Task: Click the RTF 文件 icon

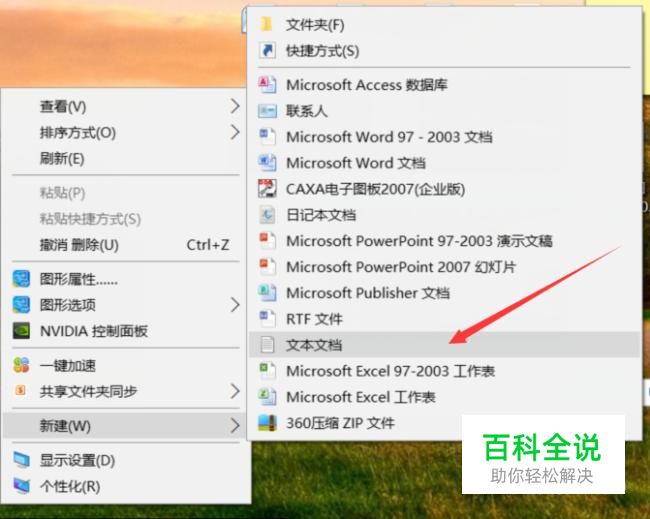Action: click(267, 319)
